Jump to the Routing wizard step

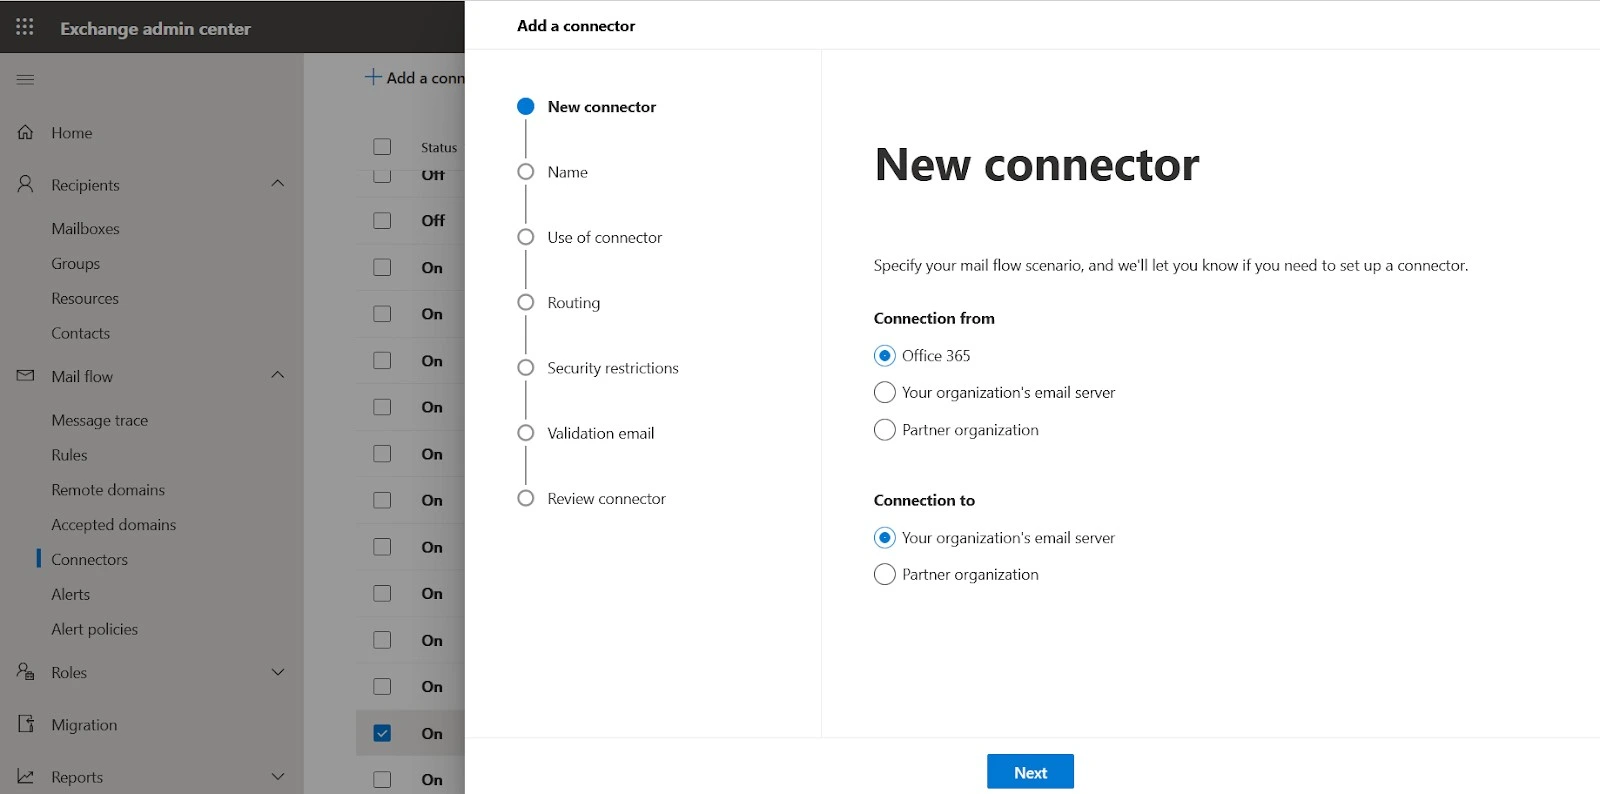573,303
